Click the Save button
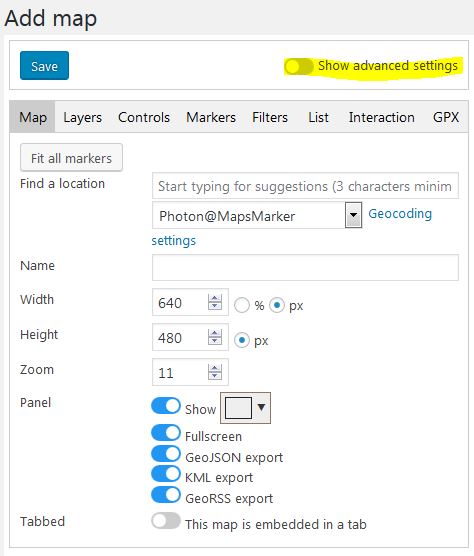 pyautogui.click(x=44, y=66)
